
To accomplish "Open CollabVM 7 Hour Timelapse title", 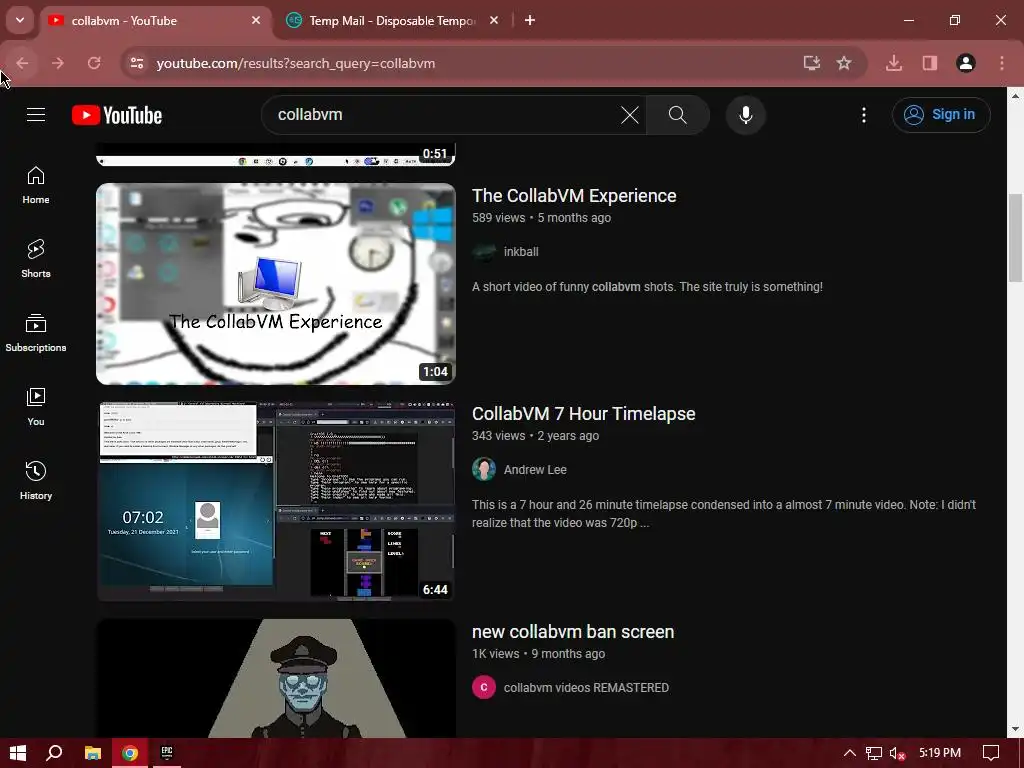I will click(583, 414).
